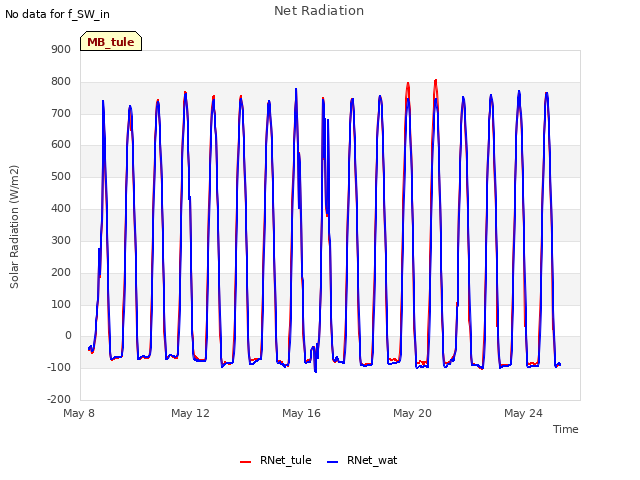
Task: Click the 400 y-axis tick label
Action: pyautogui.click(x=61, y=209)
